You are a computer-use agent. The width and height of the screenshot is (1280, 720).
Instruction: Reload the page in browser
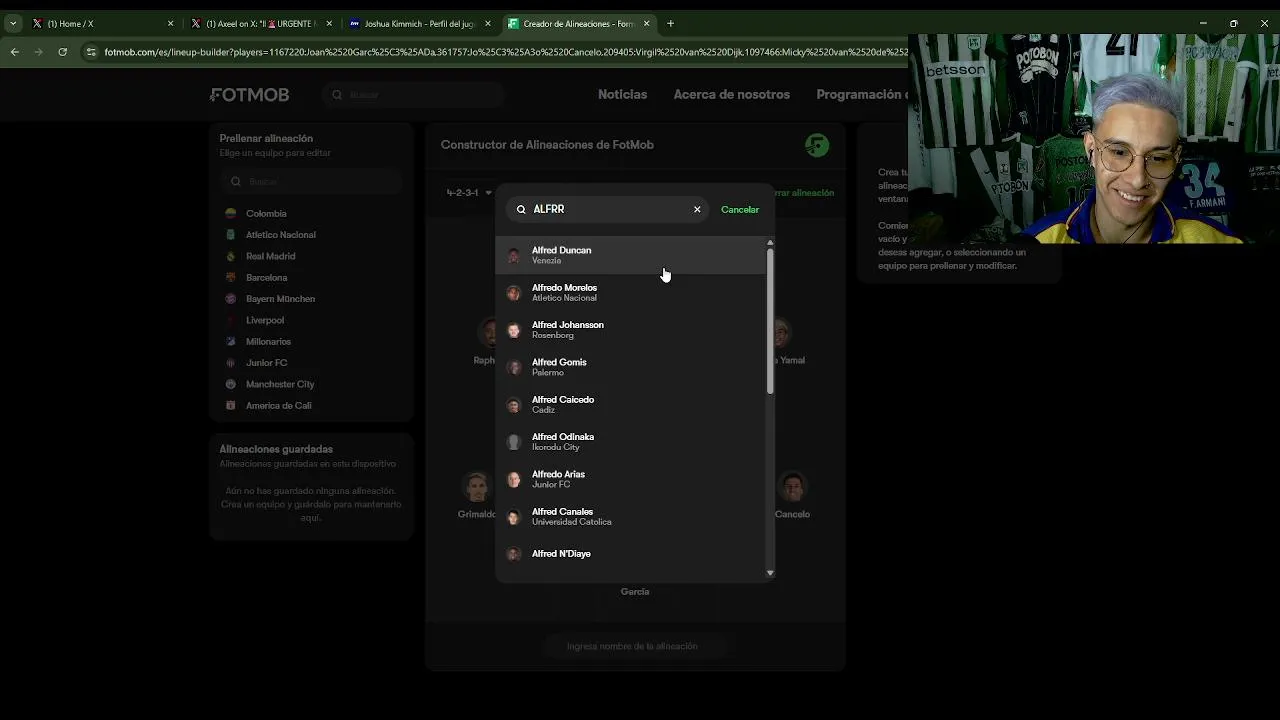click(x=62, y=52)
